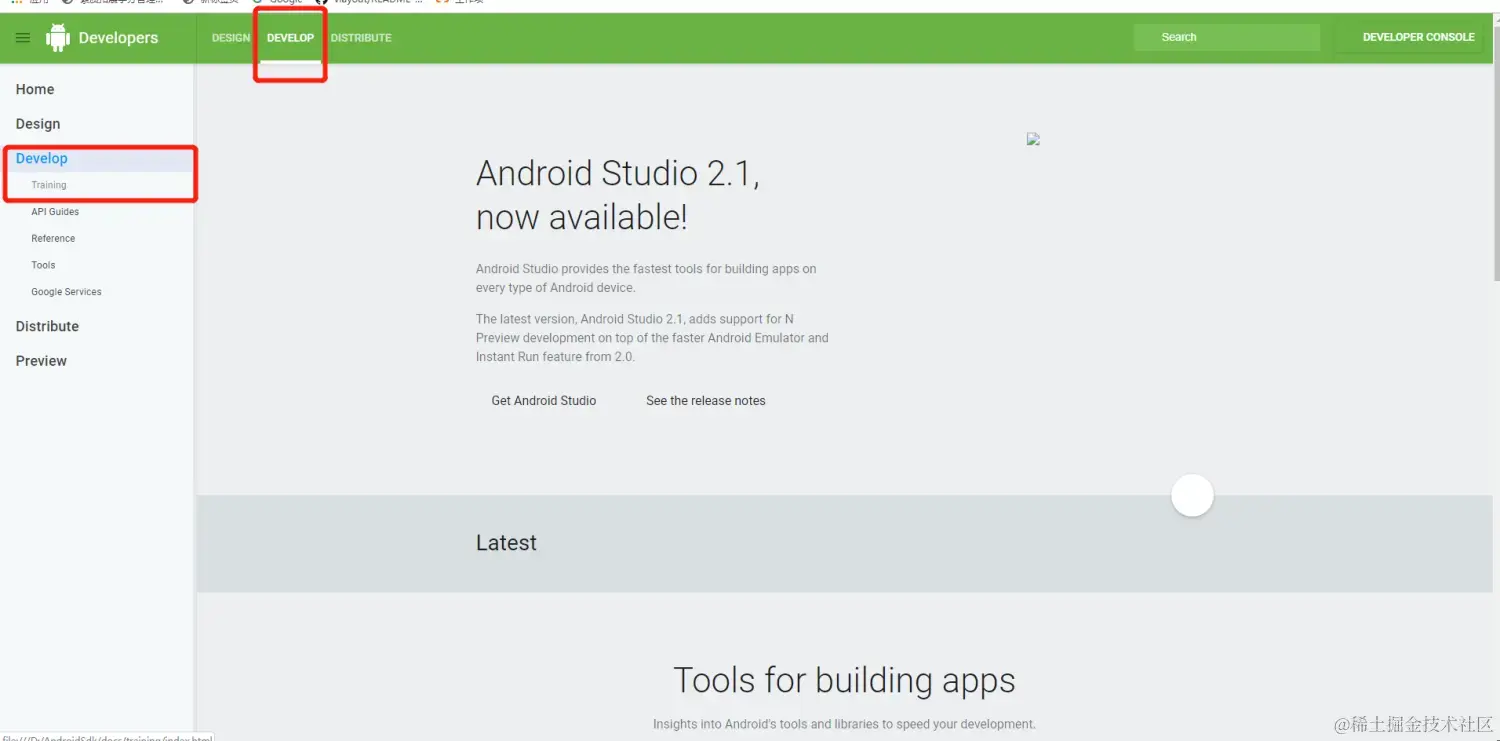Switch to the DISTRIBUTE tab
1500x741 pixels.
tap(361, 38)
